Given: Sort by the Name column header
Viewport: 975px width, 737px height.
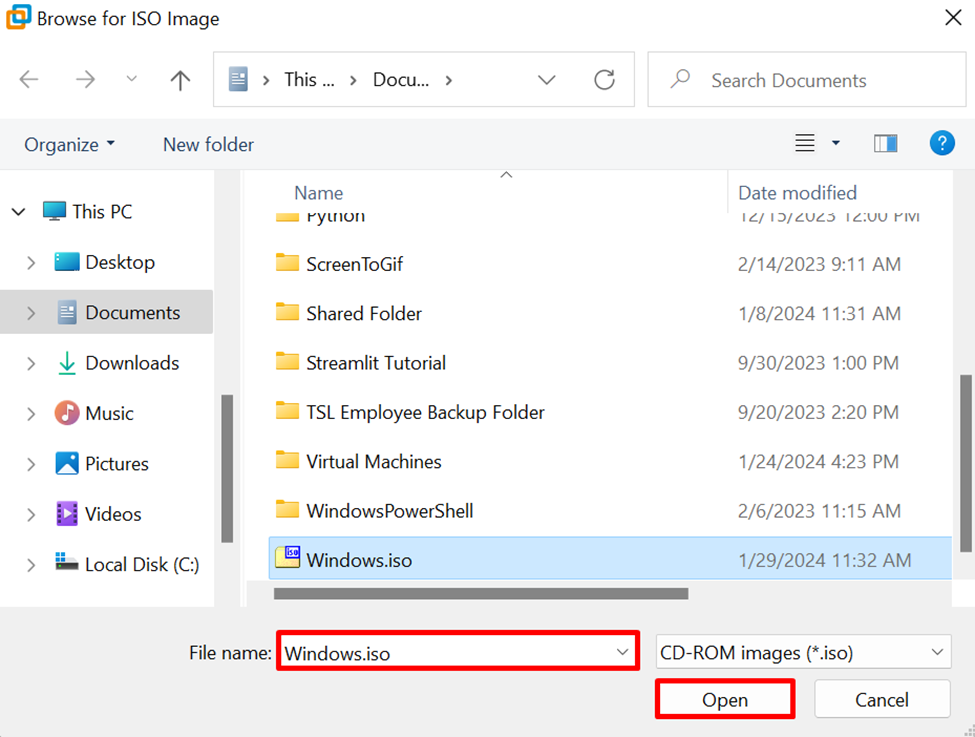Looking at the screenshot, I should click(318, 193).
